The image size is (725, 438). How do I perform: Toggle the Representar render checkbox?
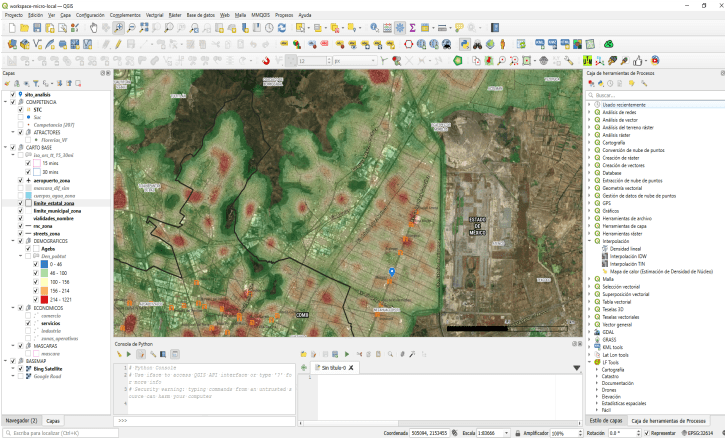pos(647,433)
